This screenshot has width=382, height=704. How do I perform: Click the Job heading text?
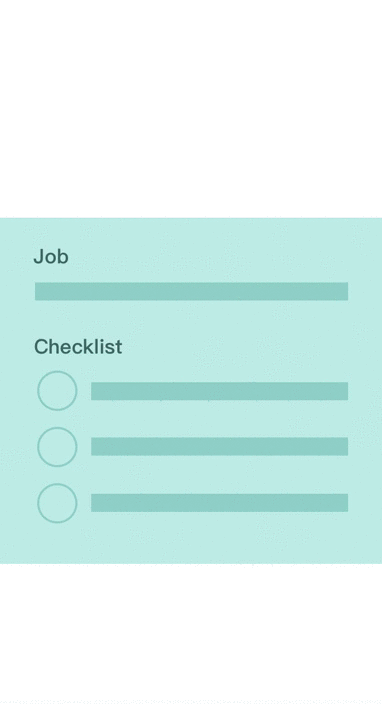pyautogui.click(x=51, y=257)
